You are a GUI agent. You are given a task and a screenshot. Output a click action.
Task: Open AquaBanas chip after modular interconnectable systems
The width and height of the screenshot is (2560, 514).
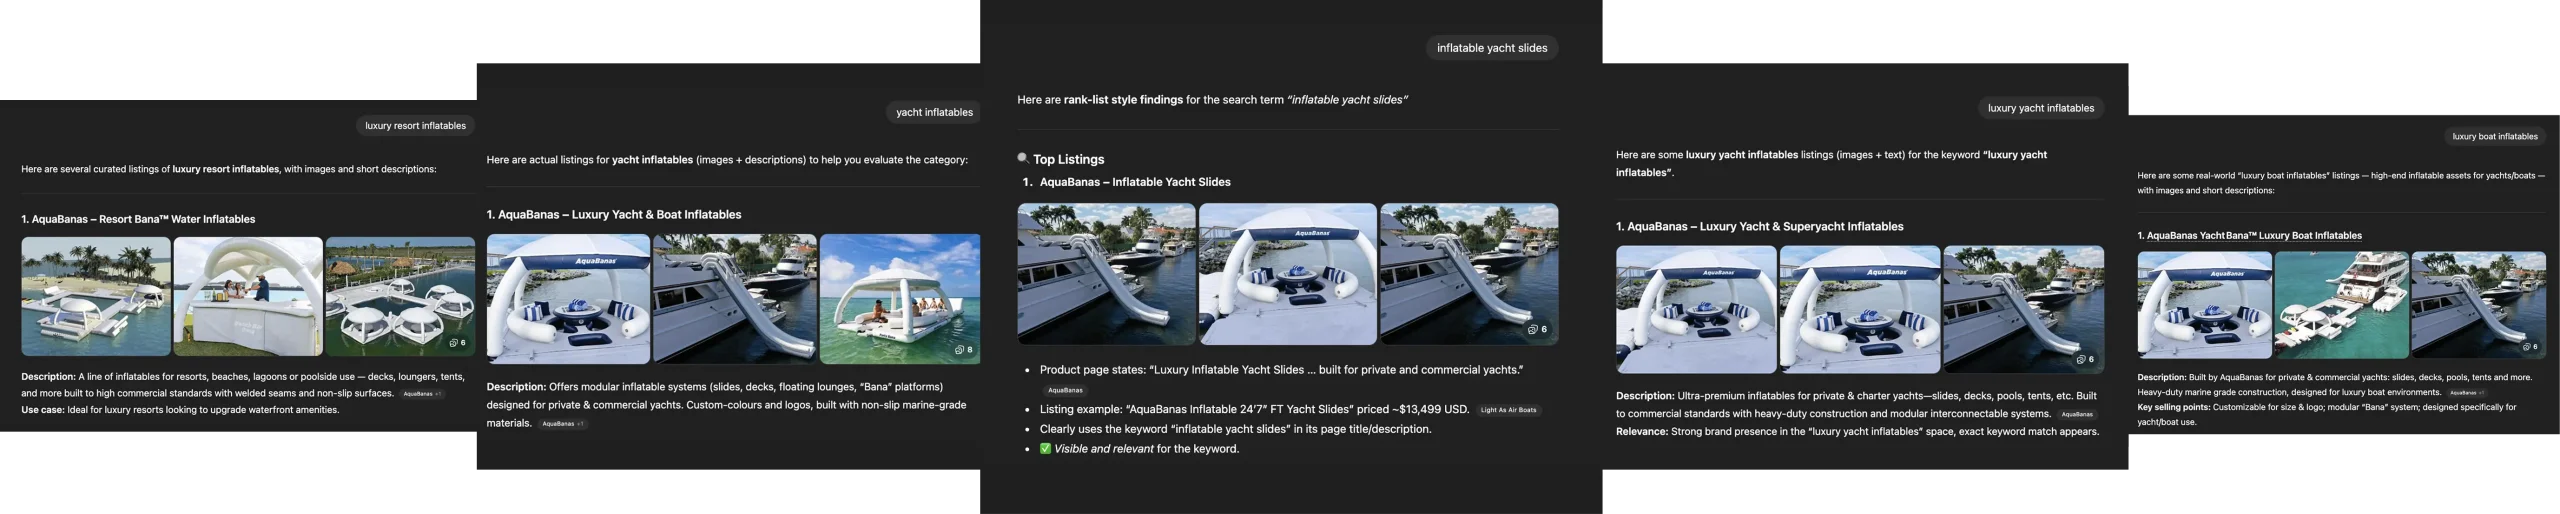2076,414
